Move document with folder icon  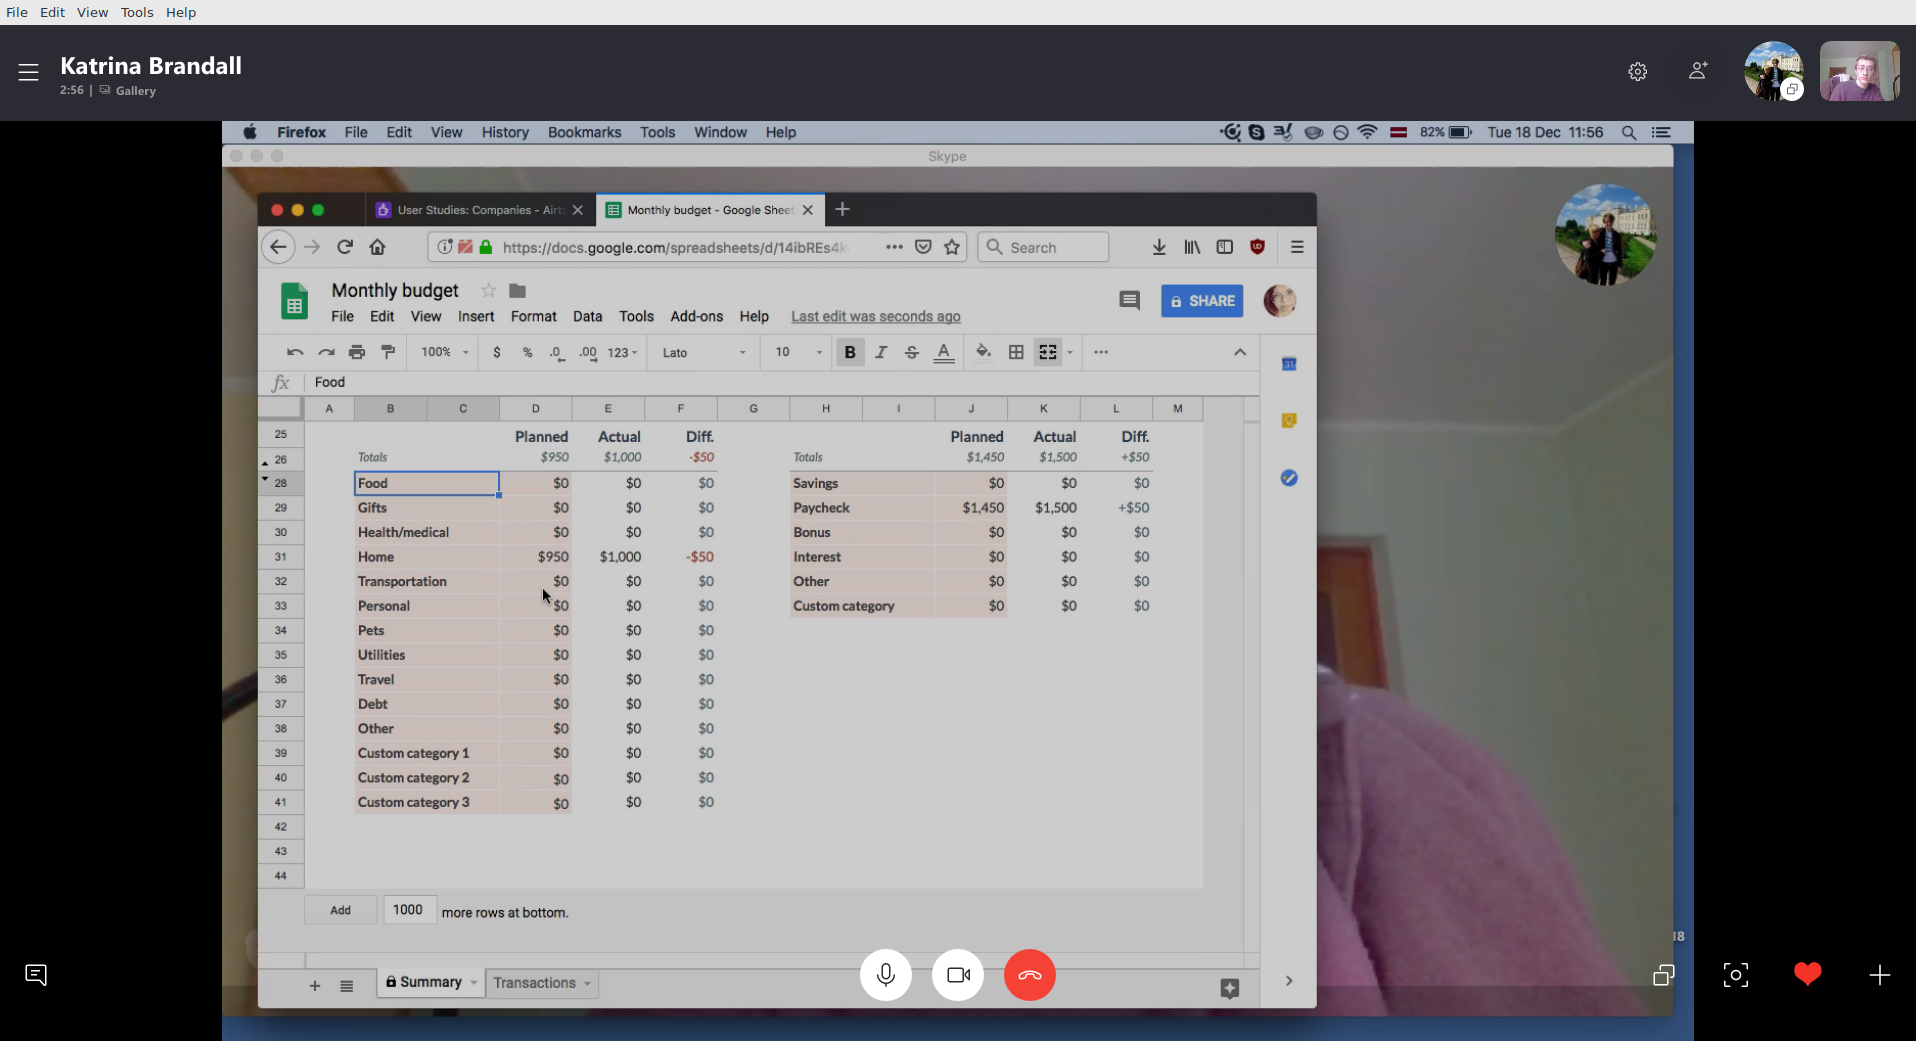[x=517, y=290]
